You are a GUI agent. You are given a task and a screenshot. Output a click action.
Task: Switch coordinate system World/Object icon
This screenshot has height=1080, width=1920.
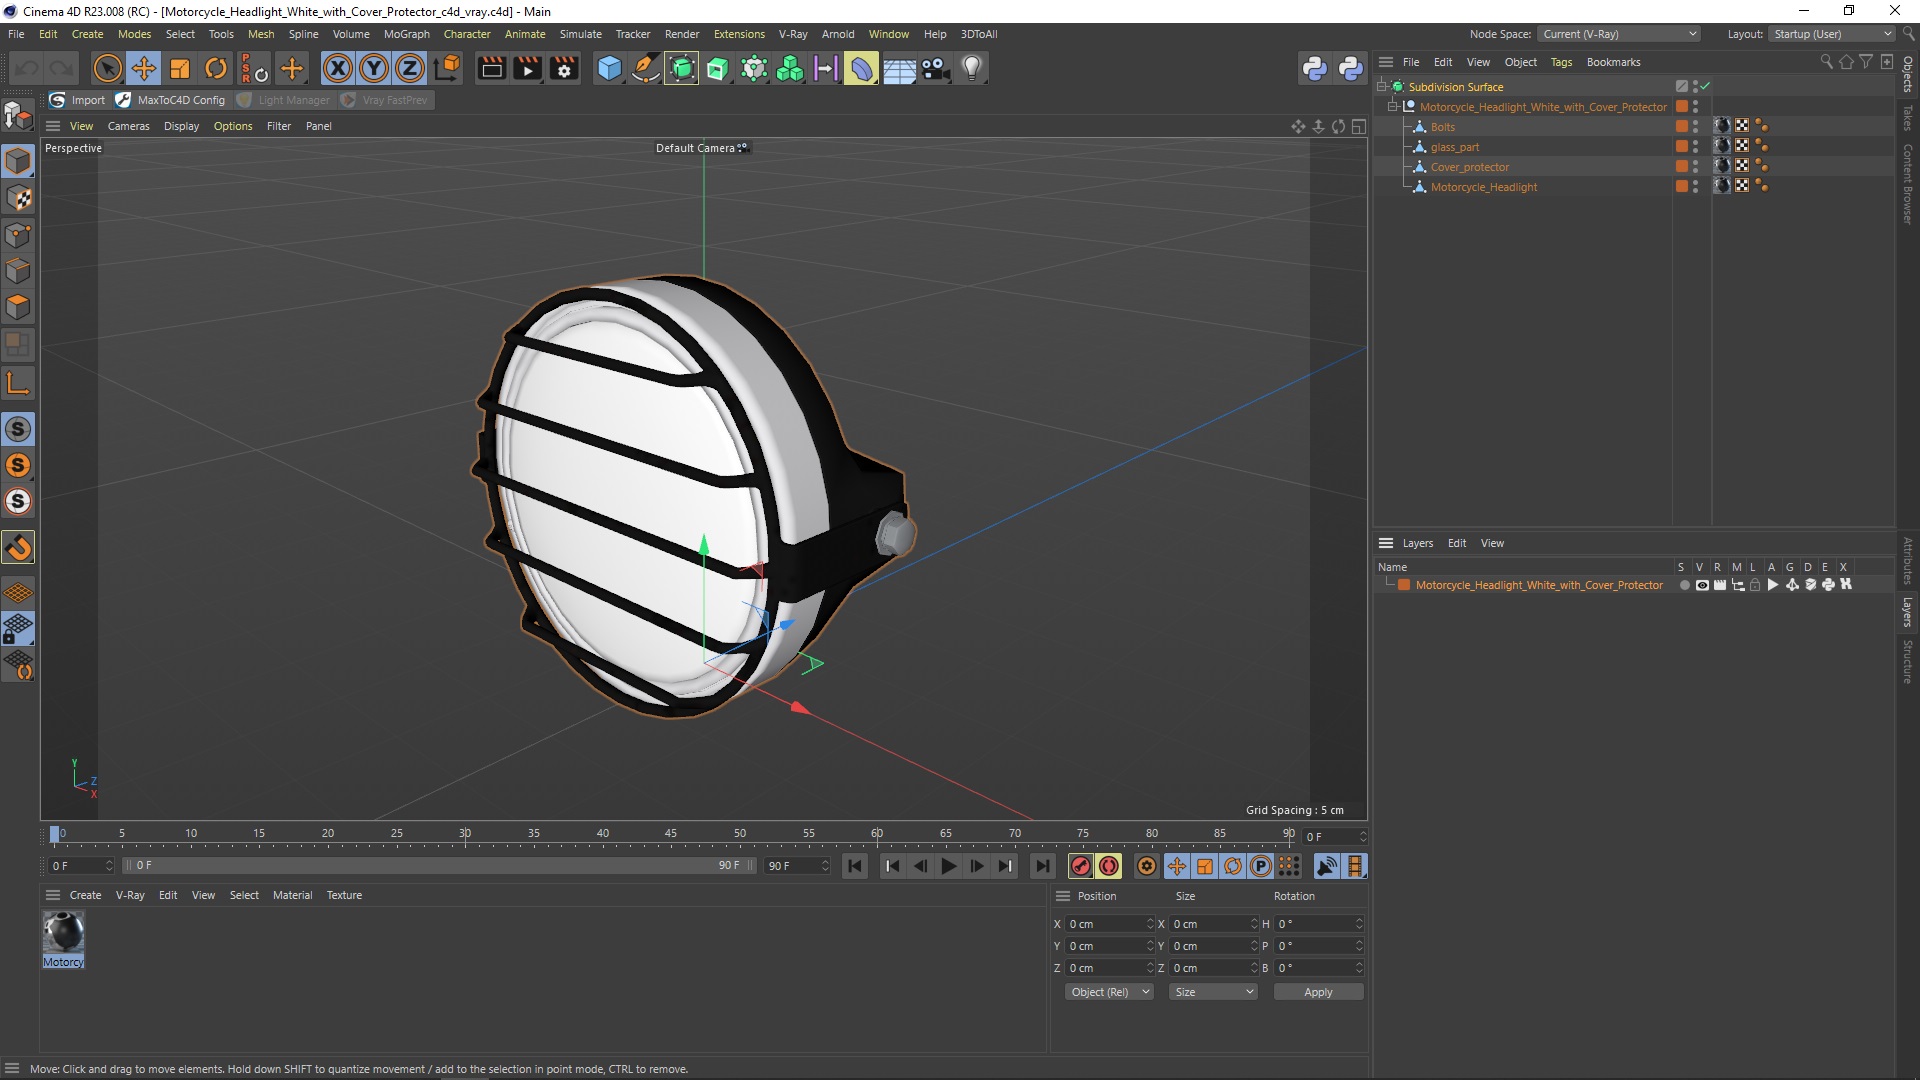point(448,68)
